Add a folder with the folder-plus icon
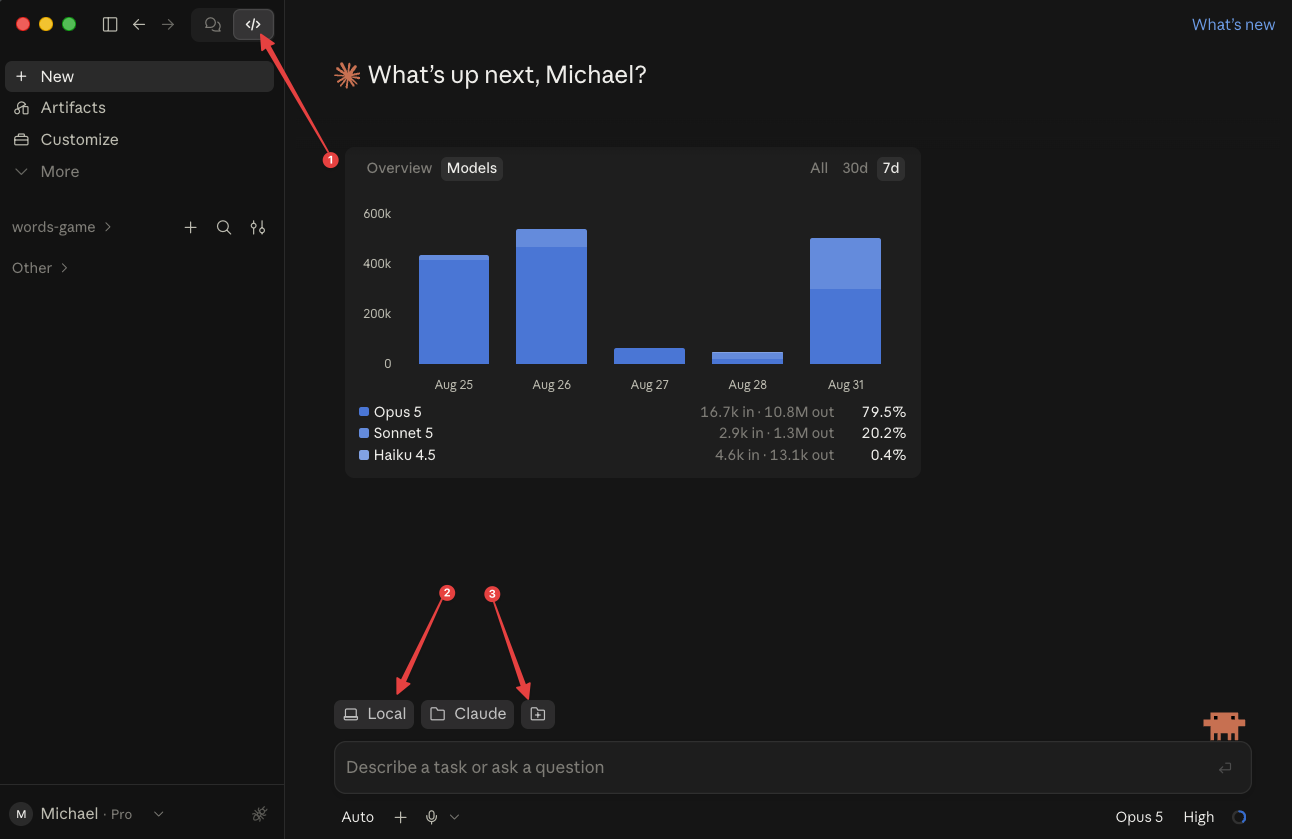The image size is (1292, 839). [x=537, y=714]
